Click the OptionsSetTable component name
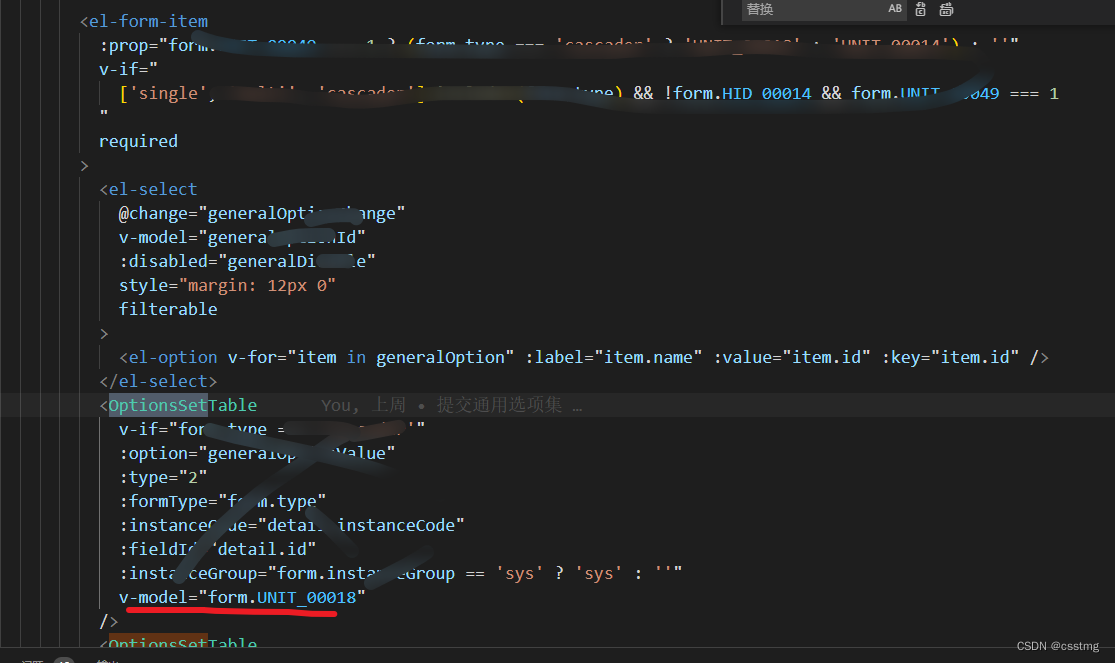Viewport: 1115px width, 663px height. point(185,405)
